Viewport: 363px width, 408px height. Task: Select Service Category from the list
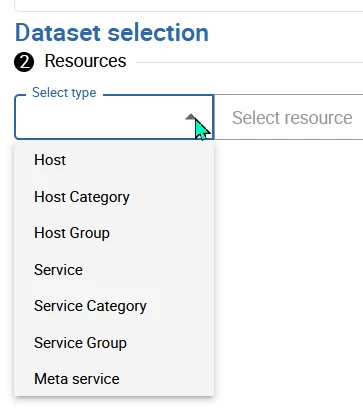pyautogui.click(x=114, y=306)
